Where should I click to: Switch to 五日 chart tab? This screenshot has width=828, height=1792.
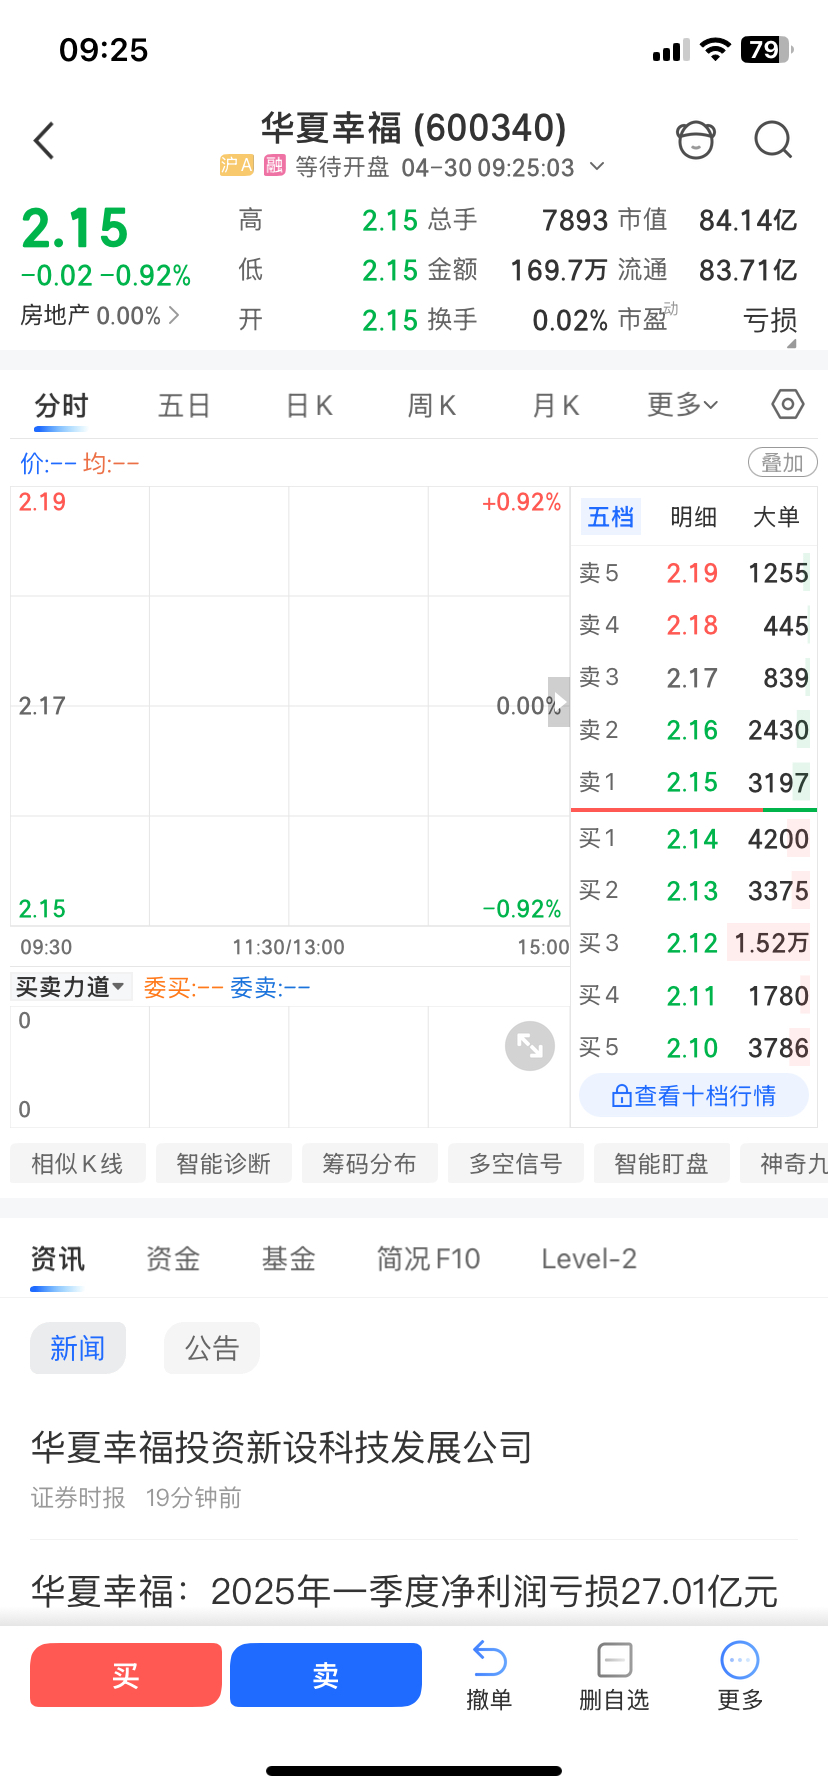pos(184,405)
